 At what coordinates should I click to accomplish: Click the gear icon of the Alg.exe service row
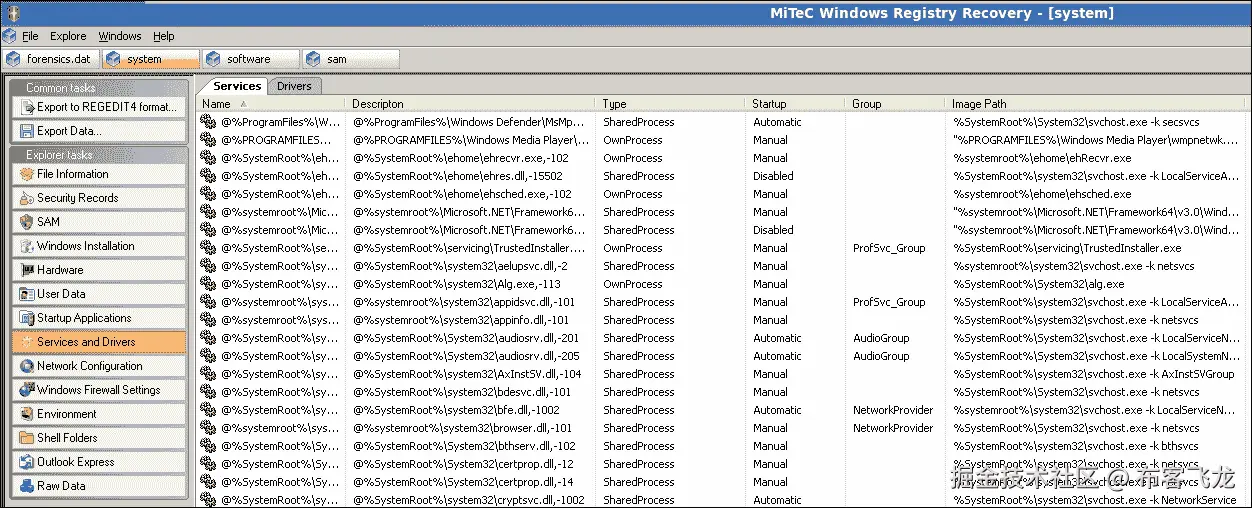point(208,284)
